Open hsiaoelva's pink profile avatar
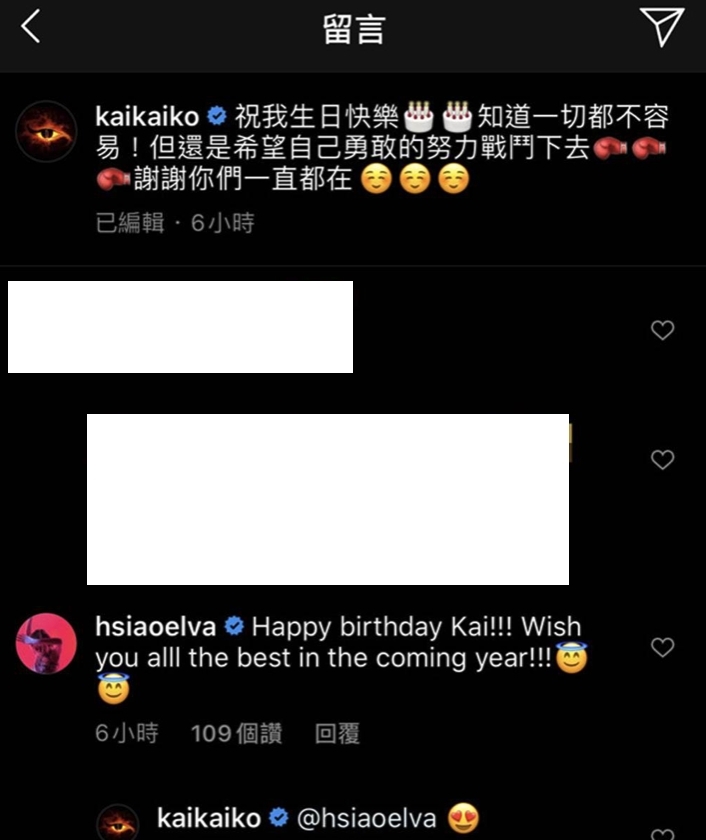706x840 pixels. (46, 643)
